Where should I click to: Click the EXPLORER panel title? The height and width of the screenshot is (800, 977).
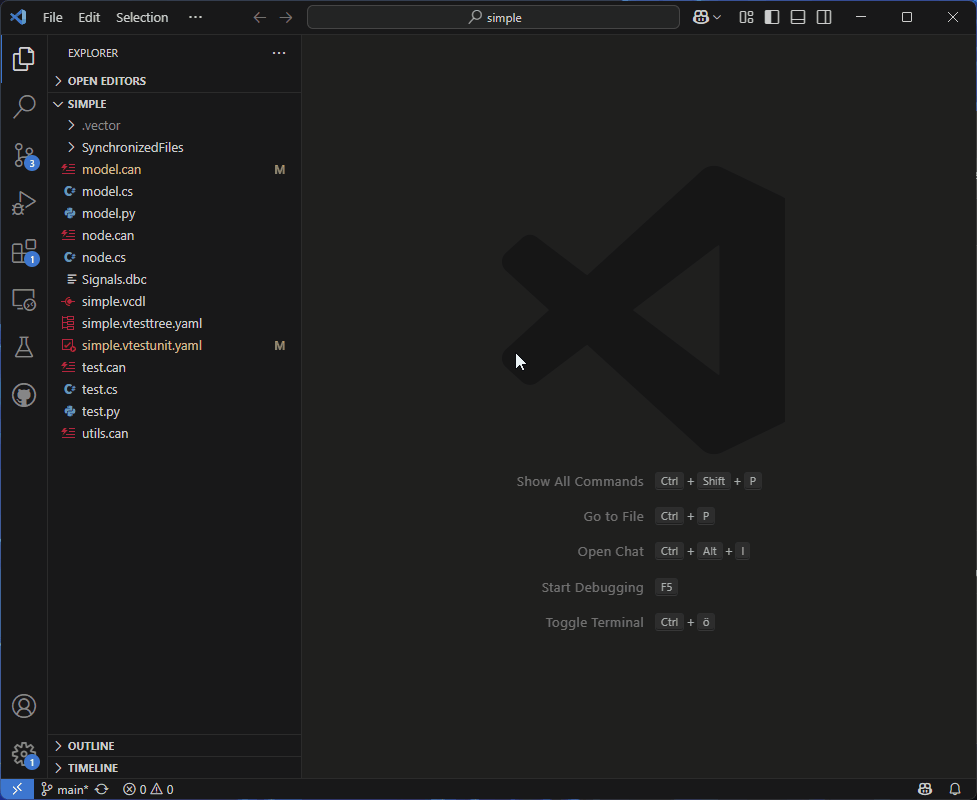click(93, 53)
